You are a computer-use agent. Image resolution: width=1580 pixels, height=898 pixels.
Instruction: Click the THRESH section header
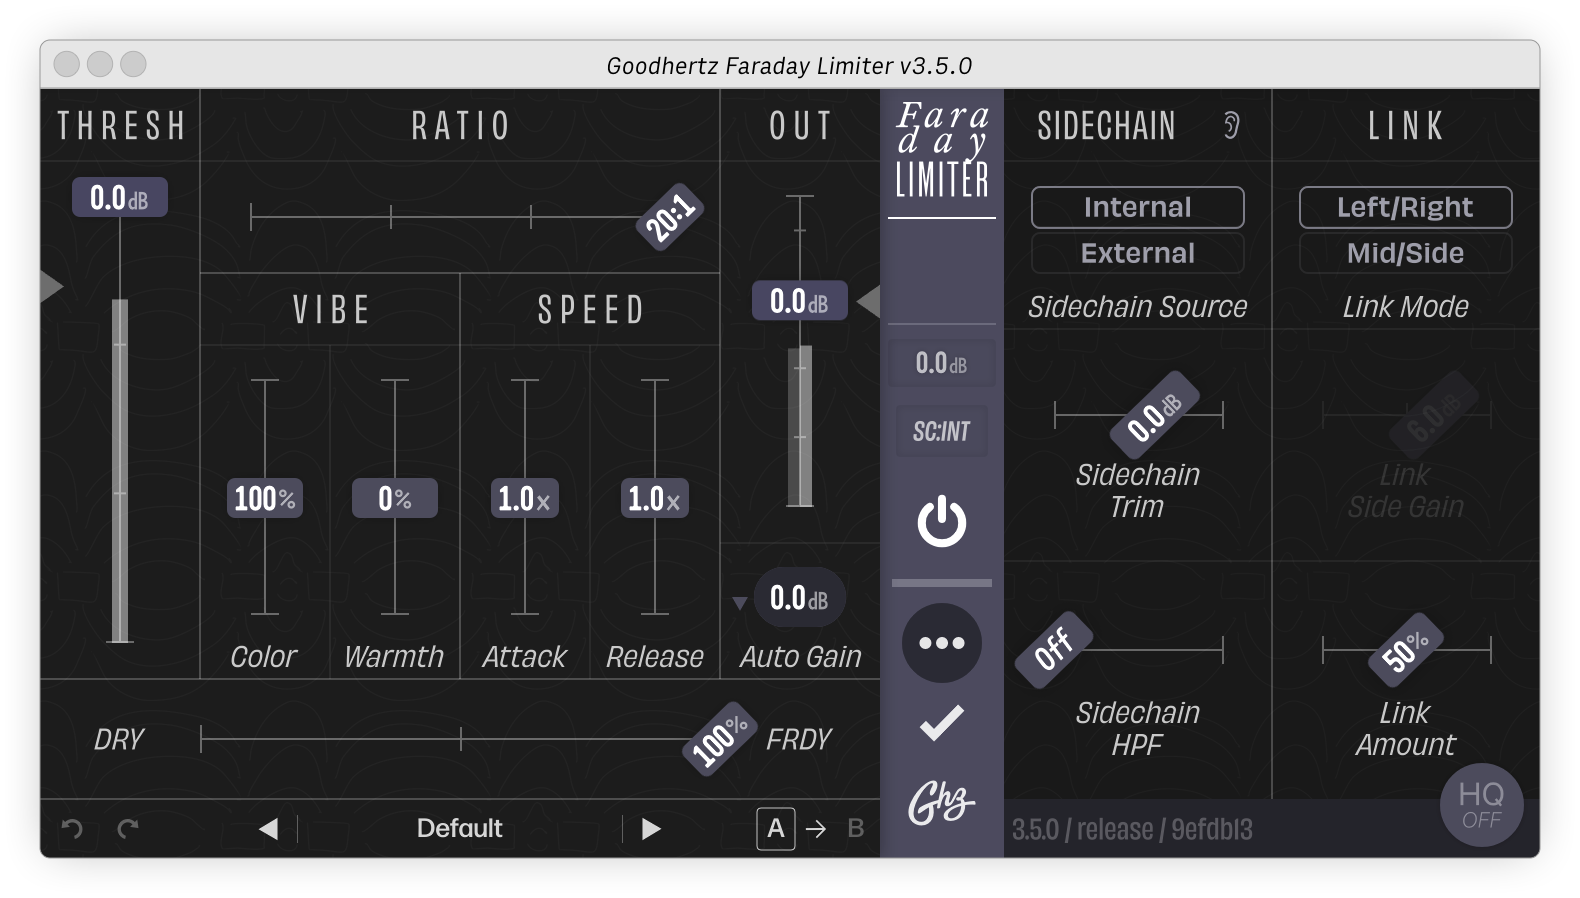[120, 126]
